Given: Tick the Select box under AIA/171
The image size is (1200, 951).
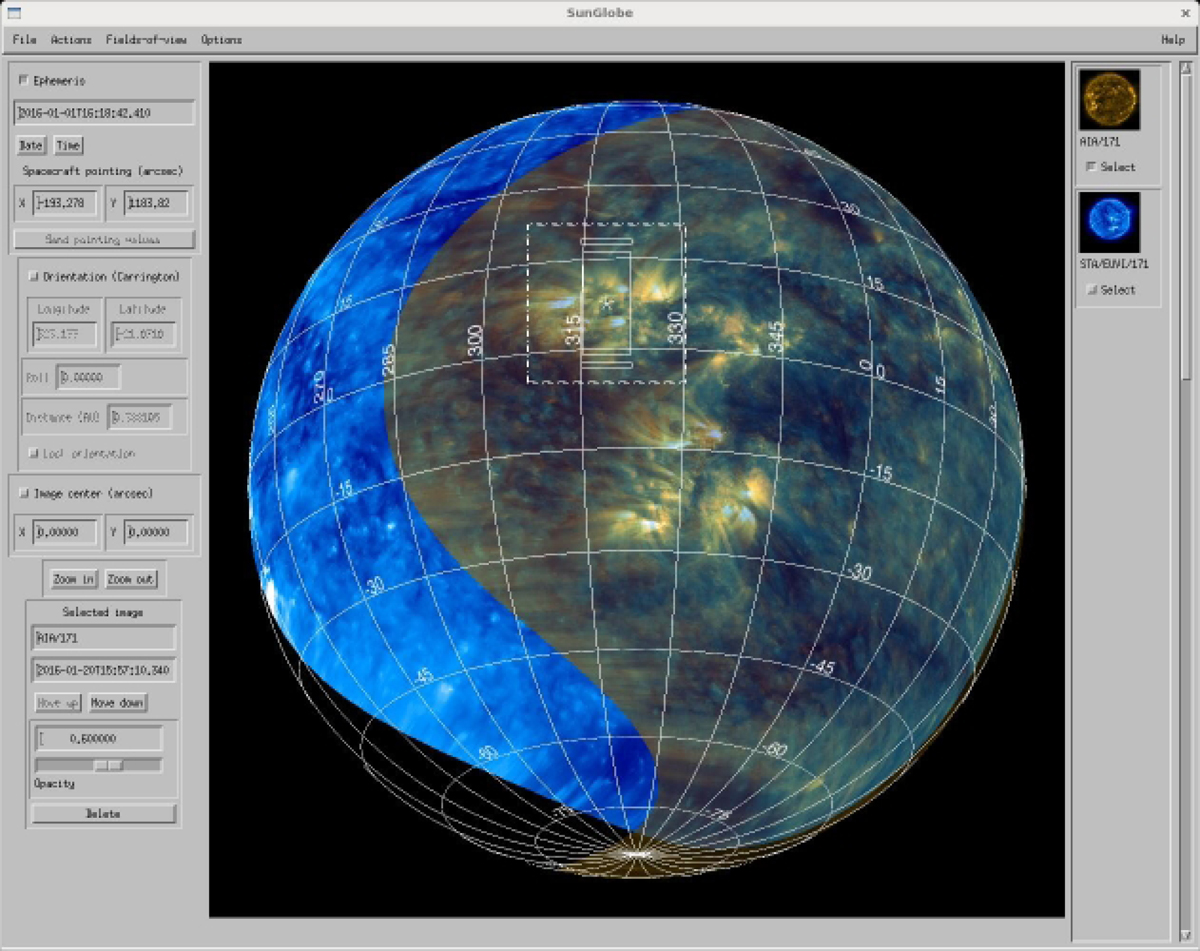Looking at the screenshot, I should click(x=1090, y=167).
